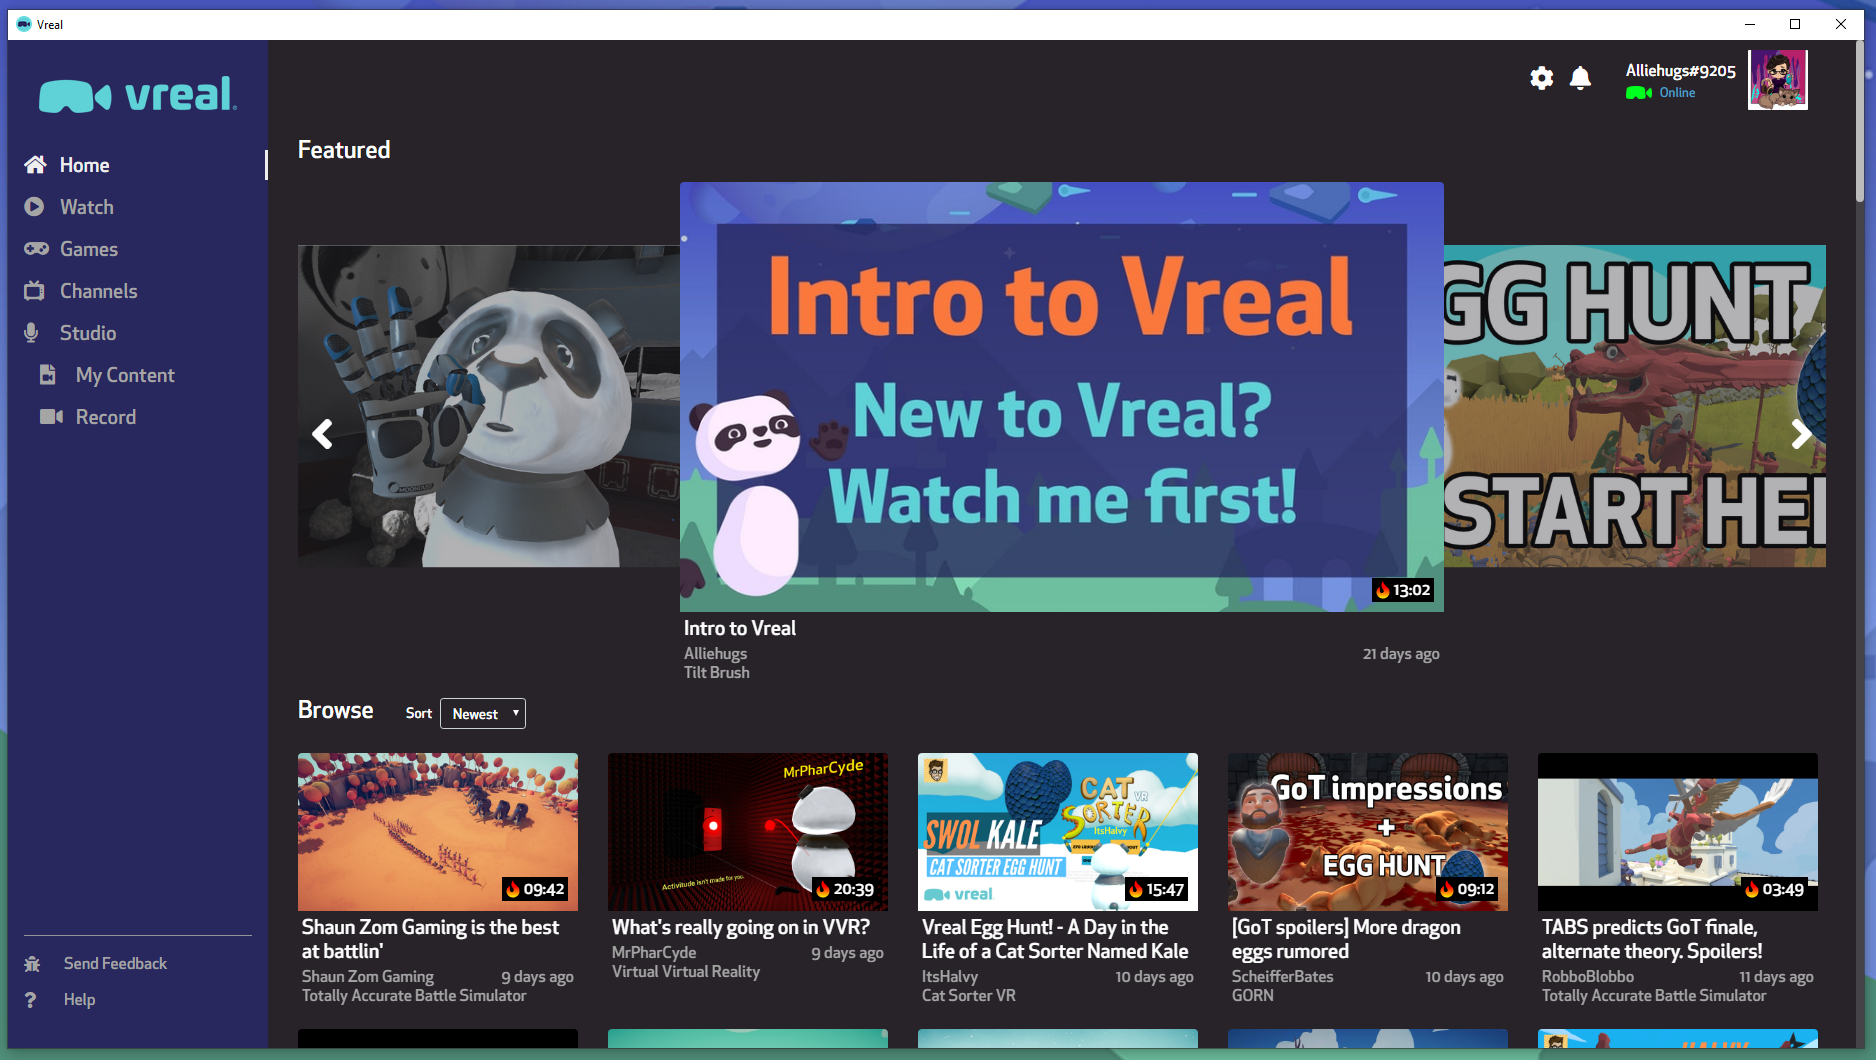
Task: Click the Virtual Virtual Reality game link
Action: tap(686, 971)
